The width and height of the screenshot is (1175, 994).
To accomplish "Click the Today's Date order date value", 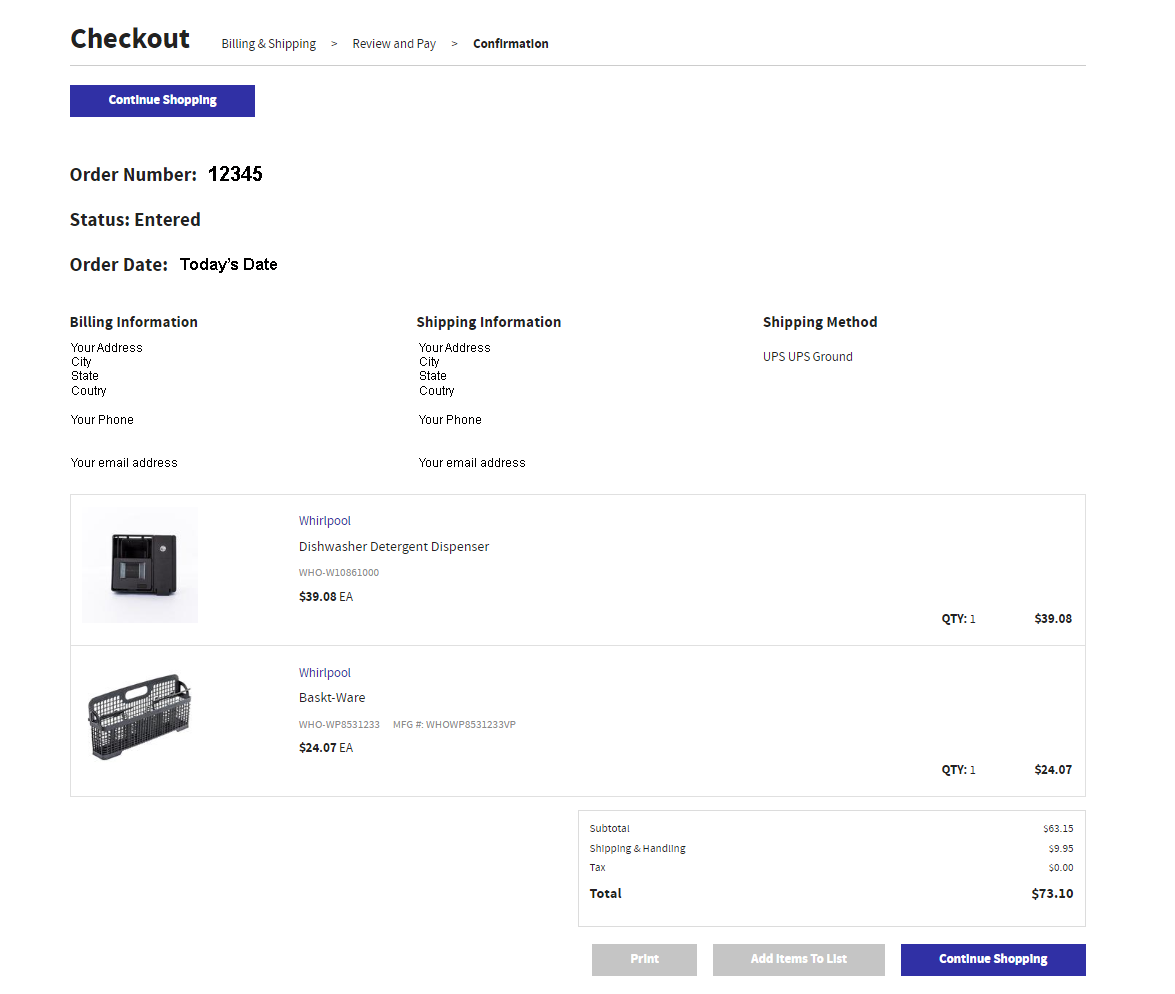I will coord(229,265).
